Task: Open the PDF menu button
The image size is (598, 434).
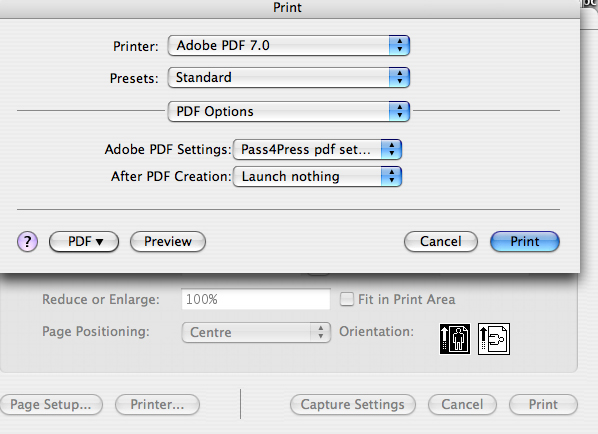Action: click(84, 242)
